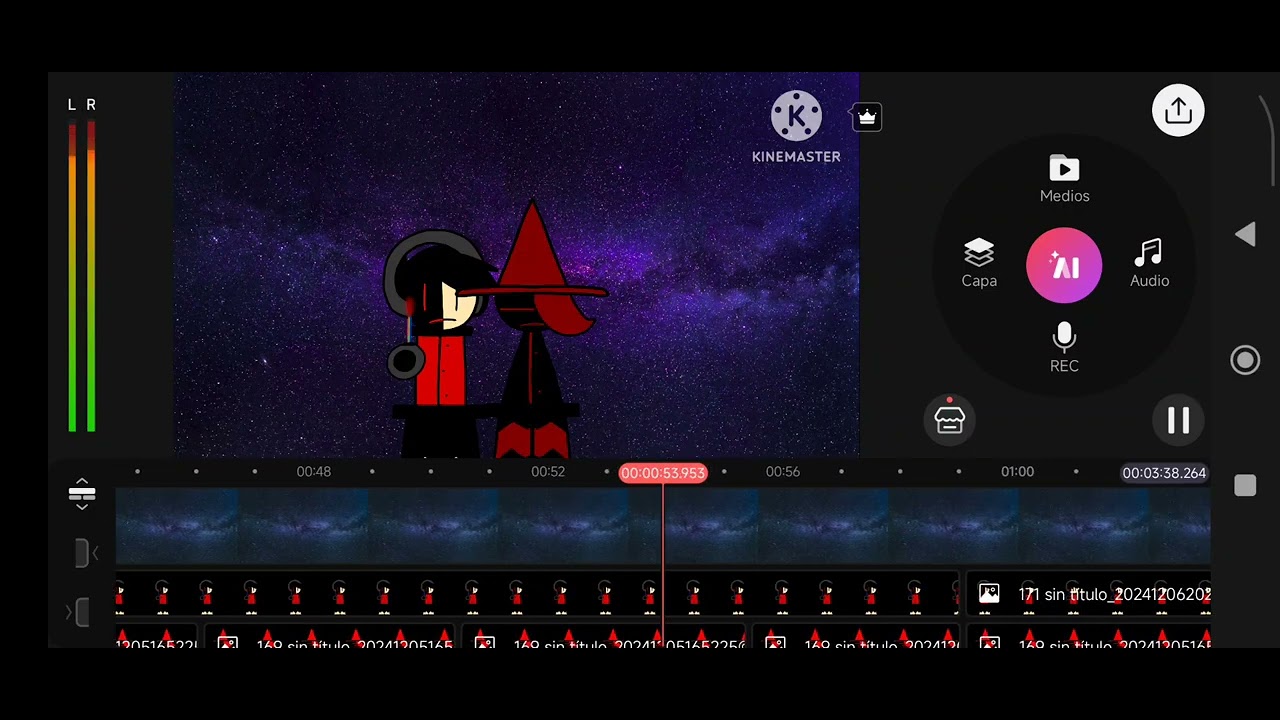Tap the 01:00 ruler mark
Screen dimensions: 1280x720
1018,471
